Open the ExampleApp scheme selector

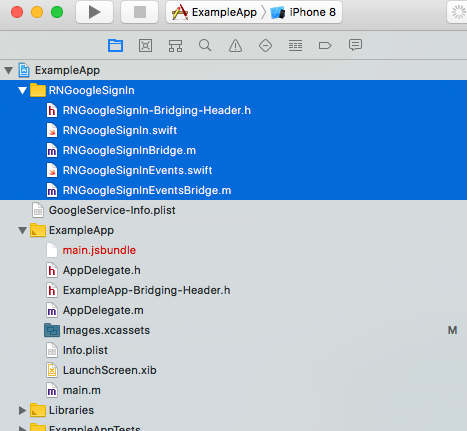pos(214,12)
